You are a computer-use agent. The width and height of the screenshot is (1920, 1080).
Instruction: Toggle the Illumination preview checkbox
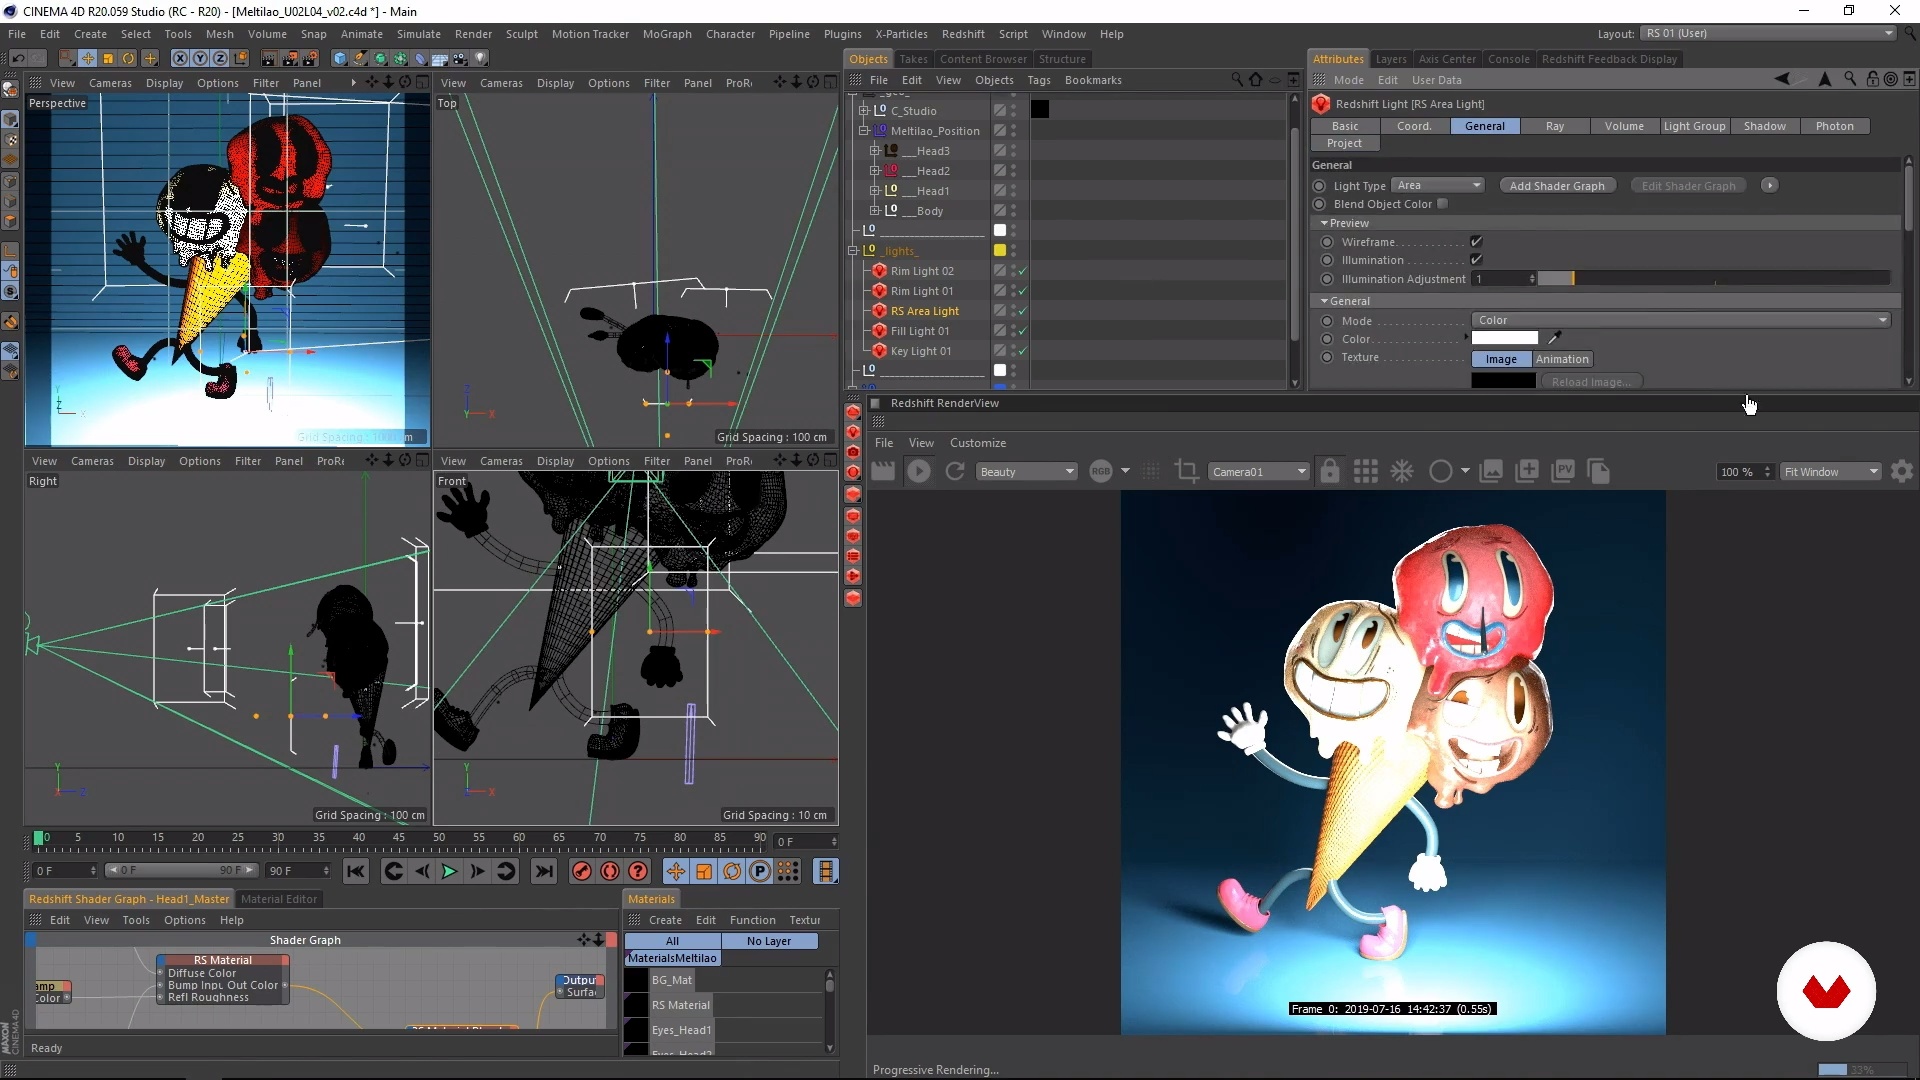coord(1476,260)
